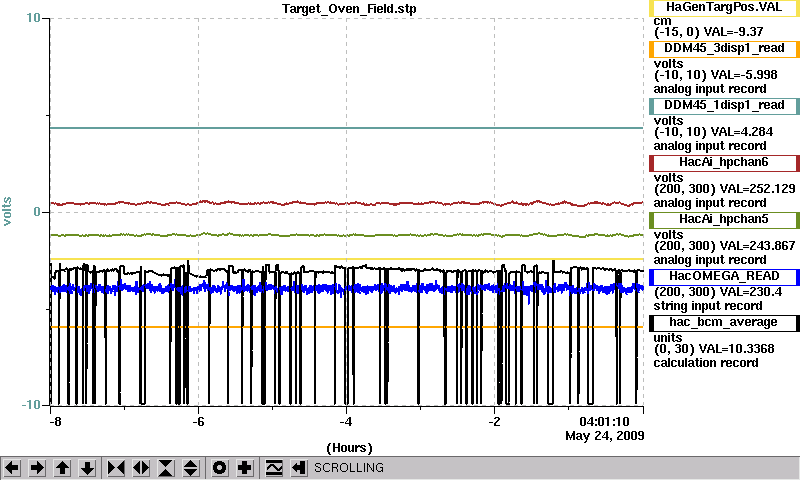The width and height of the screenshot is (800, 480).
Task: Click the zoom in horizontally icon
Action: pos(116,468)
